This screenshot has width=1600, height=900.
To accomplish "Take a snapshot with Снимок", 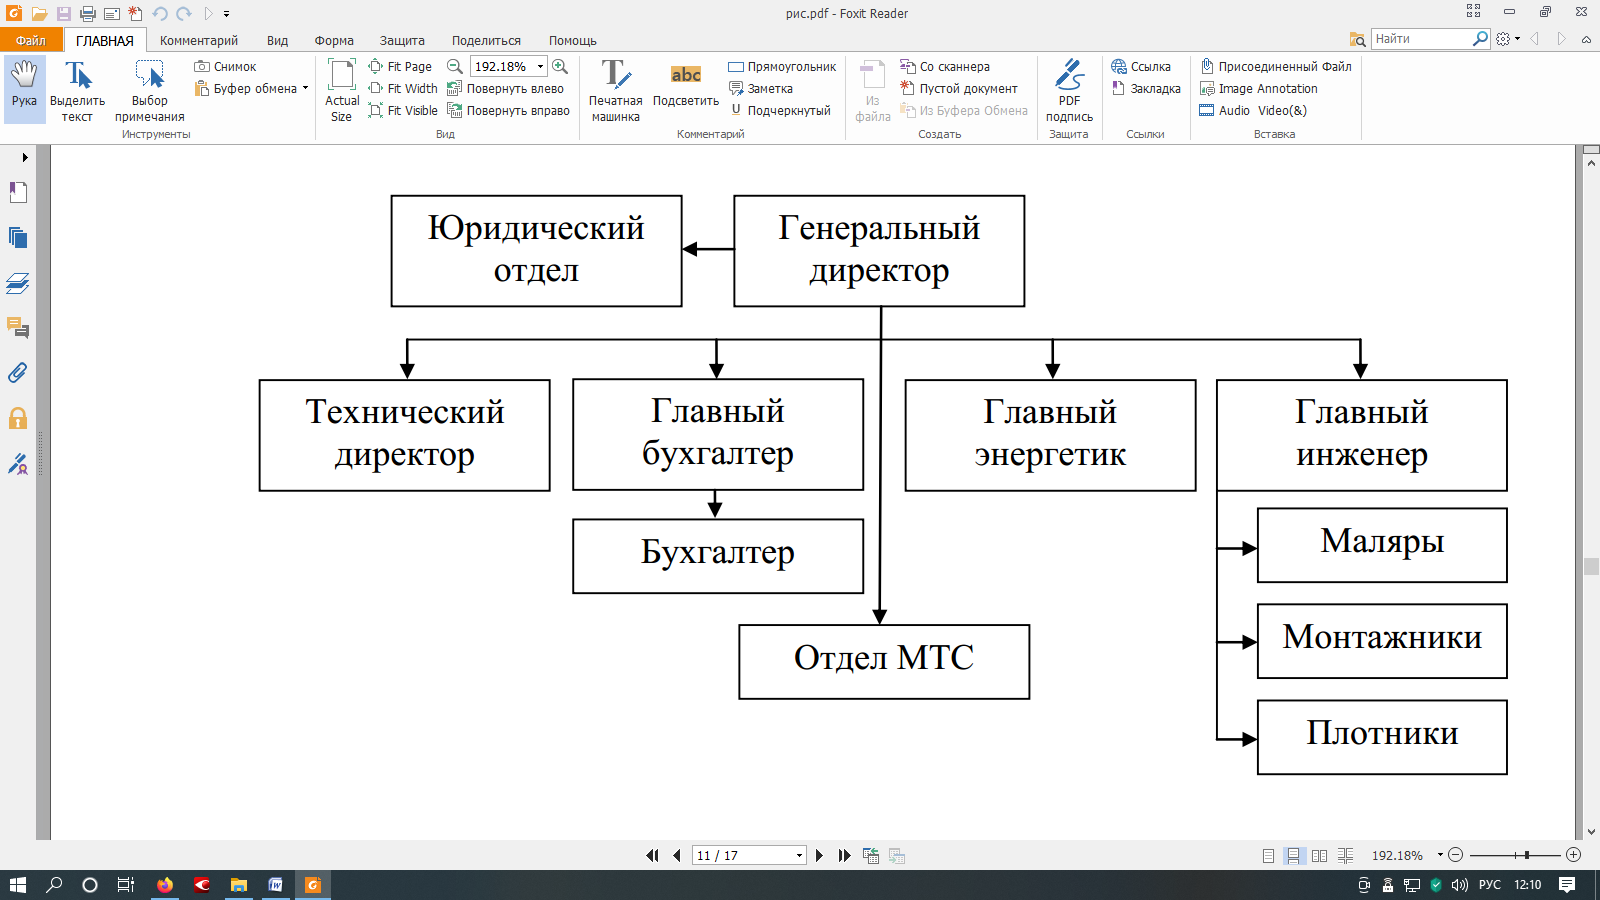I will (226, 67).
